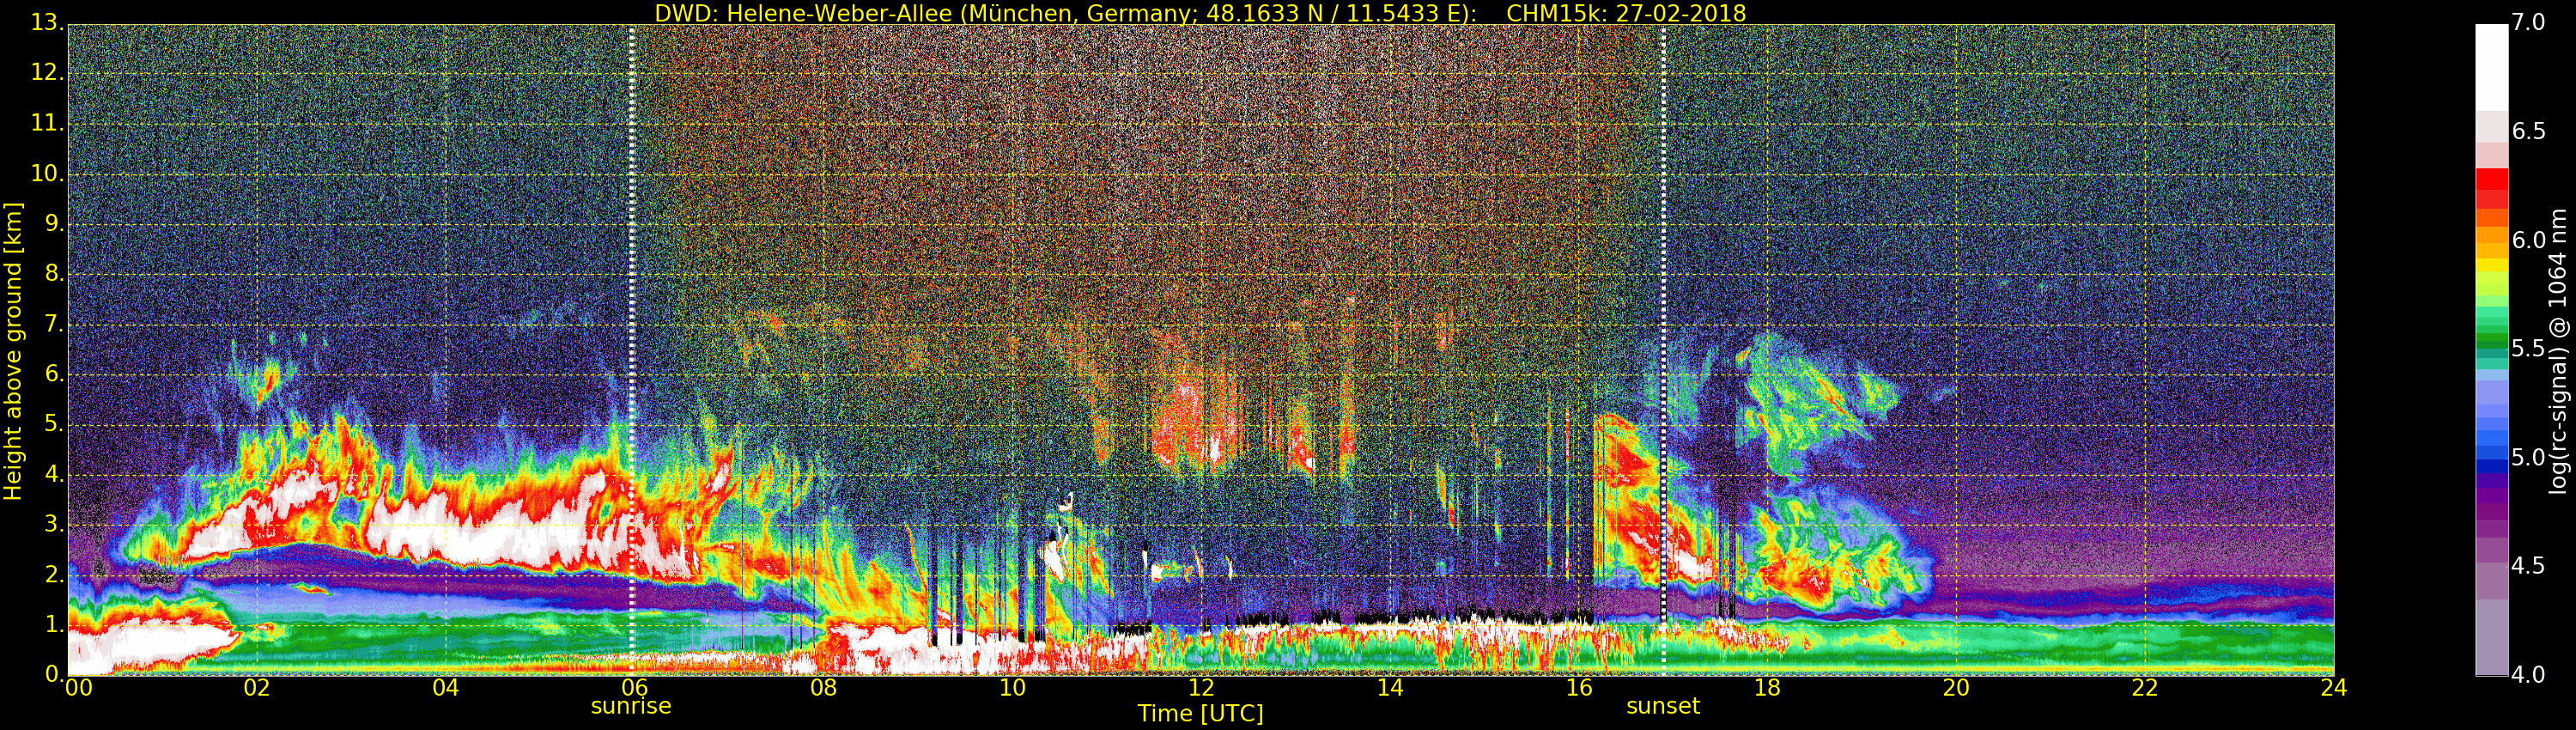Click the x-axis tick label '00'
The height and width of the screenshot is (730, 2576).
(78, 687)
